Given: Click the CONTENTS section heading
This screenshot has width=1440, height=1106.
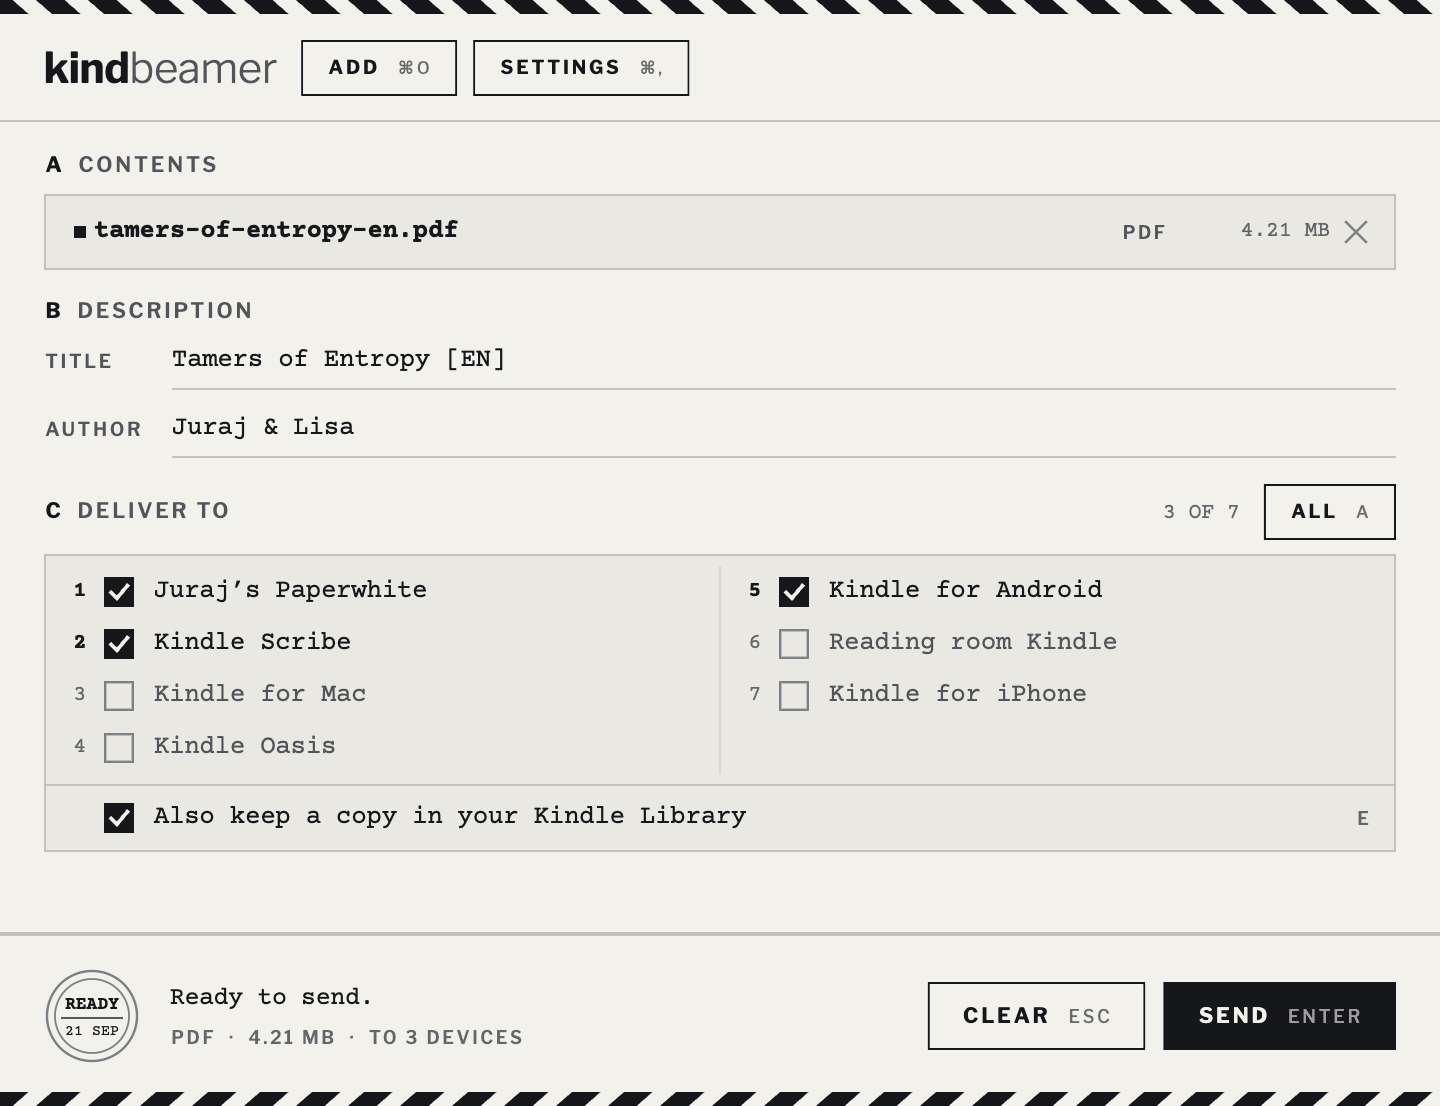Looking at the screenshot, I should [148, 164].
